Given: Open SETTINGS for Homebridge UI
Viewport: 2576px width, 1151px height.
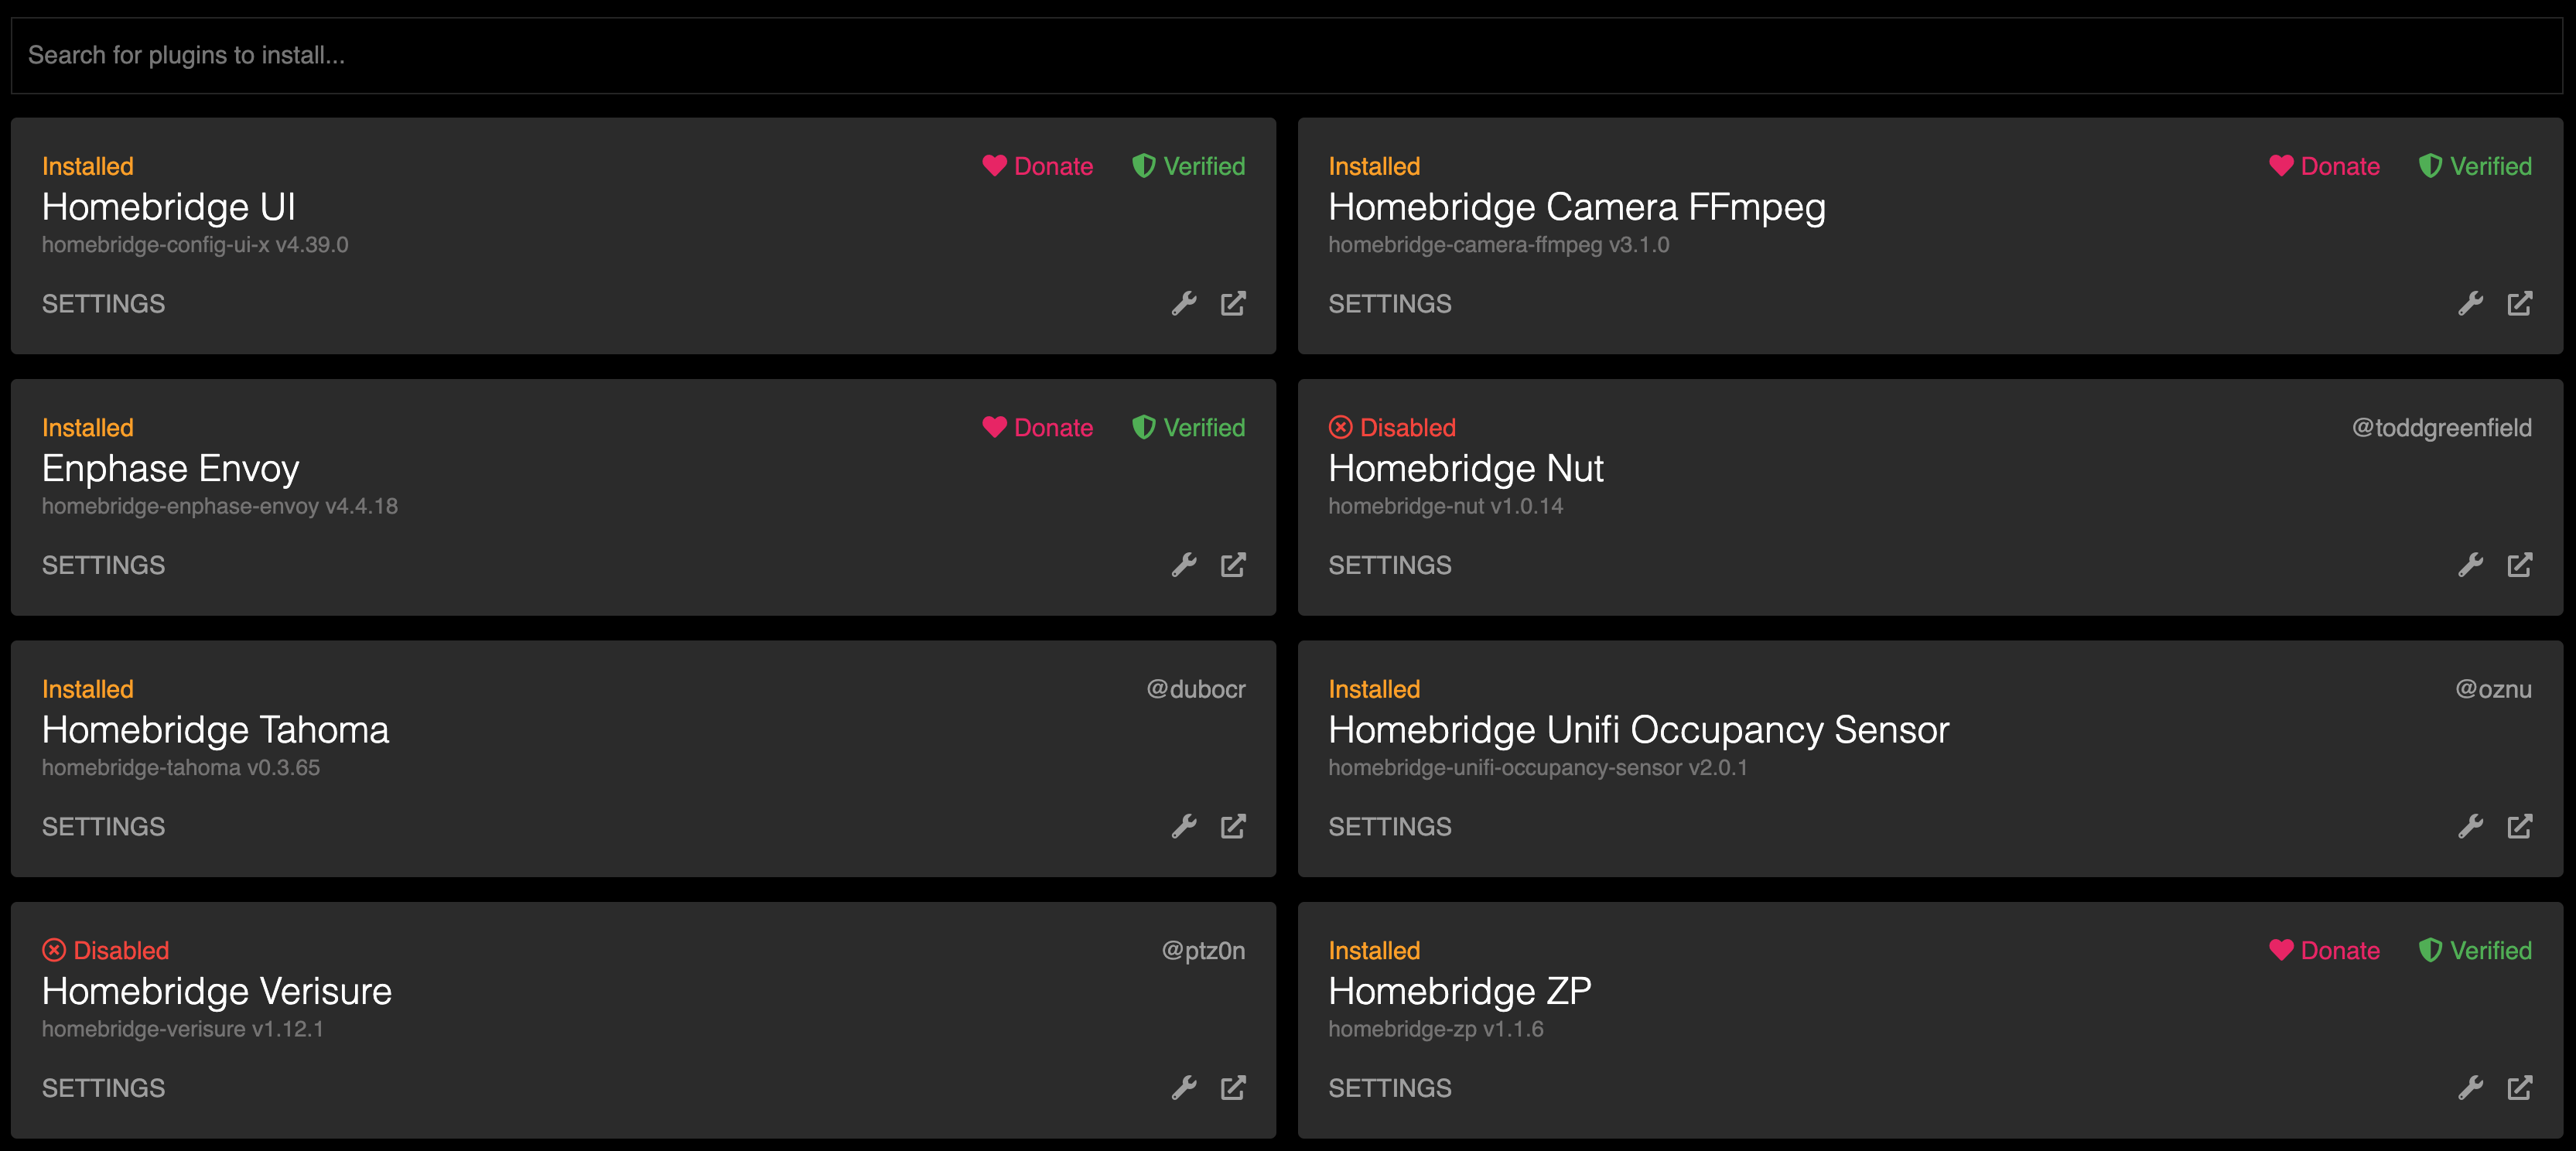Looking at the screenshot, I should 103,303.
